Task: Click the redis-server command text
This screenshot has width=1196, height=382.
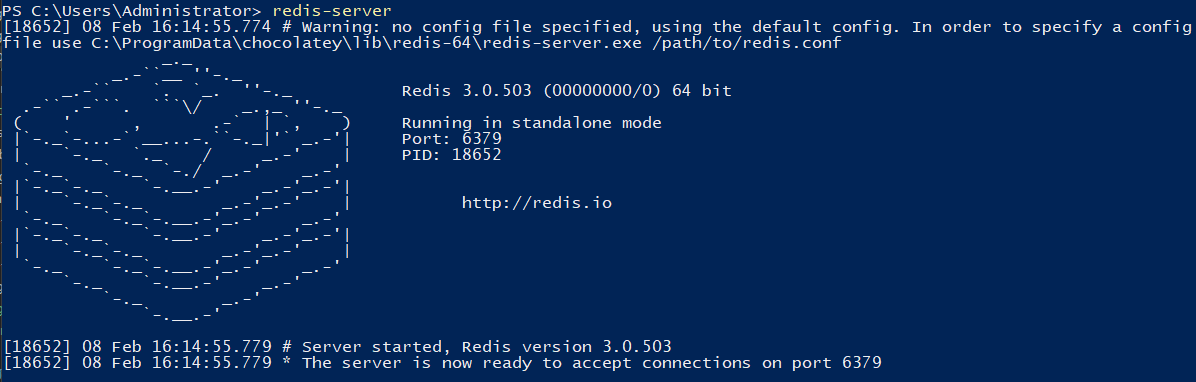Action: click(332, 11)
